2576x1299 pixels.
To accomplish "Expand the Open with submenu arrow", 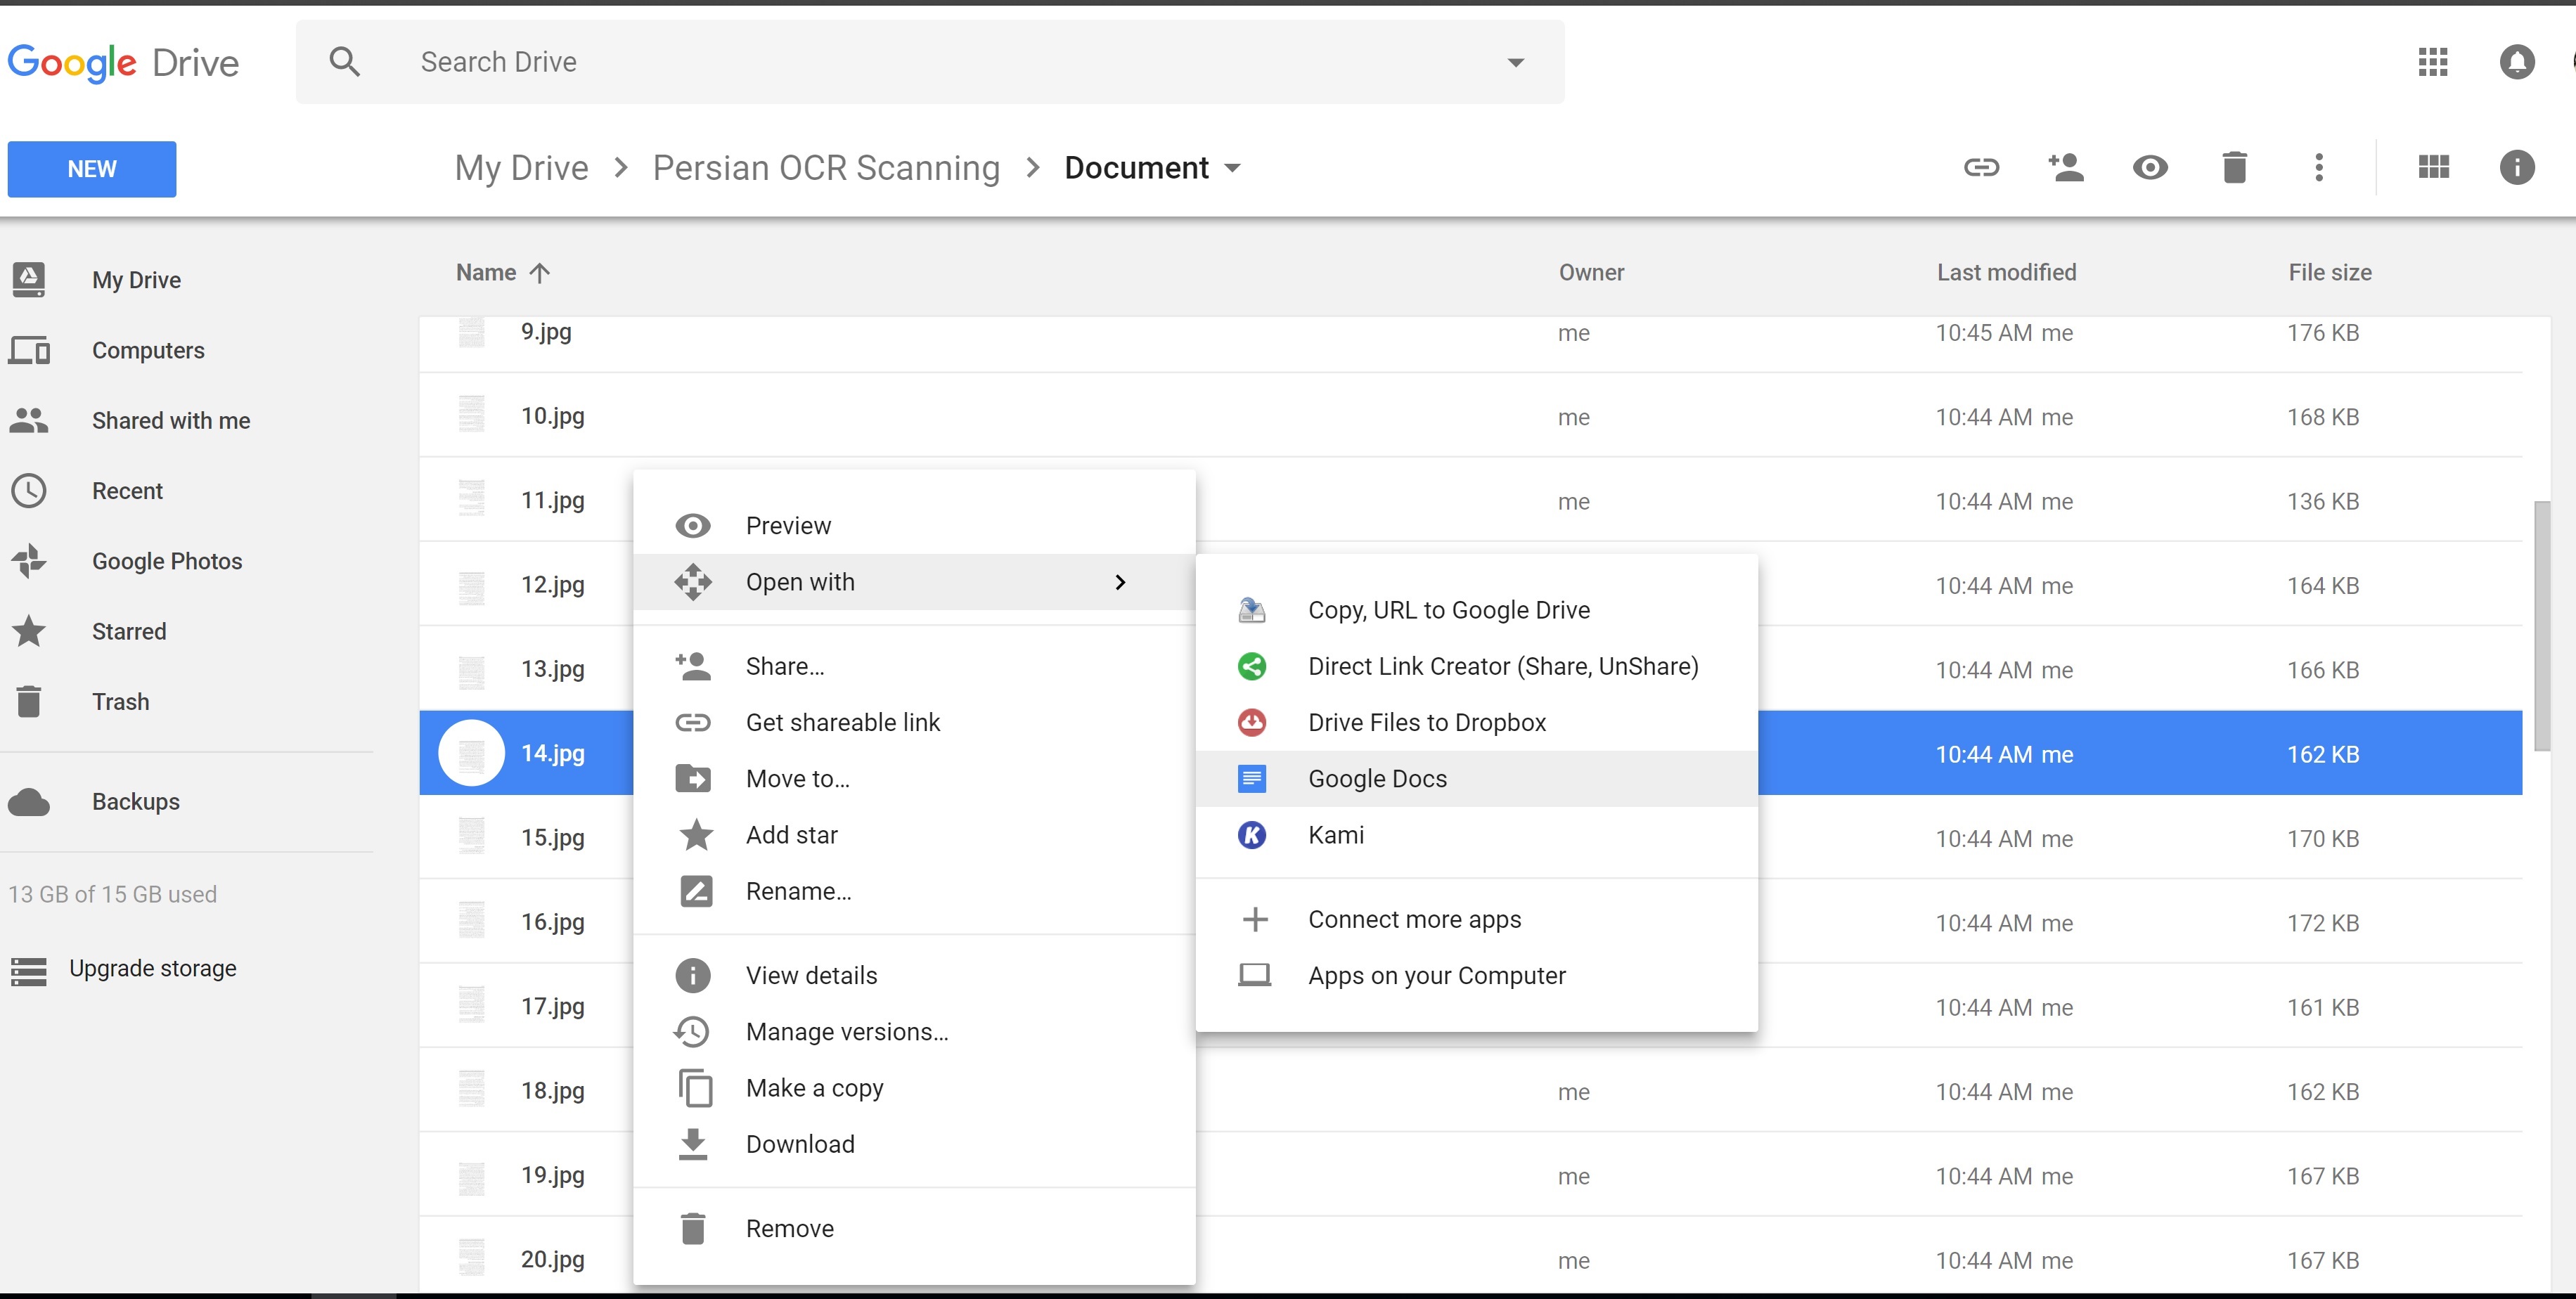I will (x=1120, y=582).
